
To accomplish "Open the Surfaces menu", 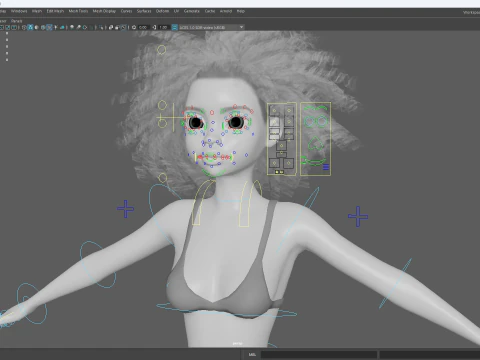I will [144, 11].
